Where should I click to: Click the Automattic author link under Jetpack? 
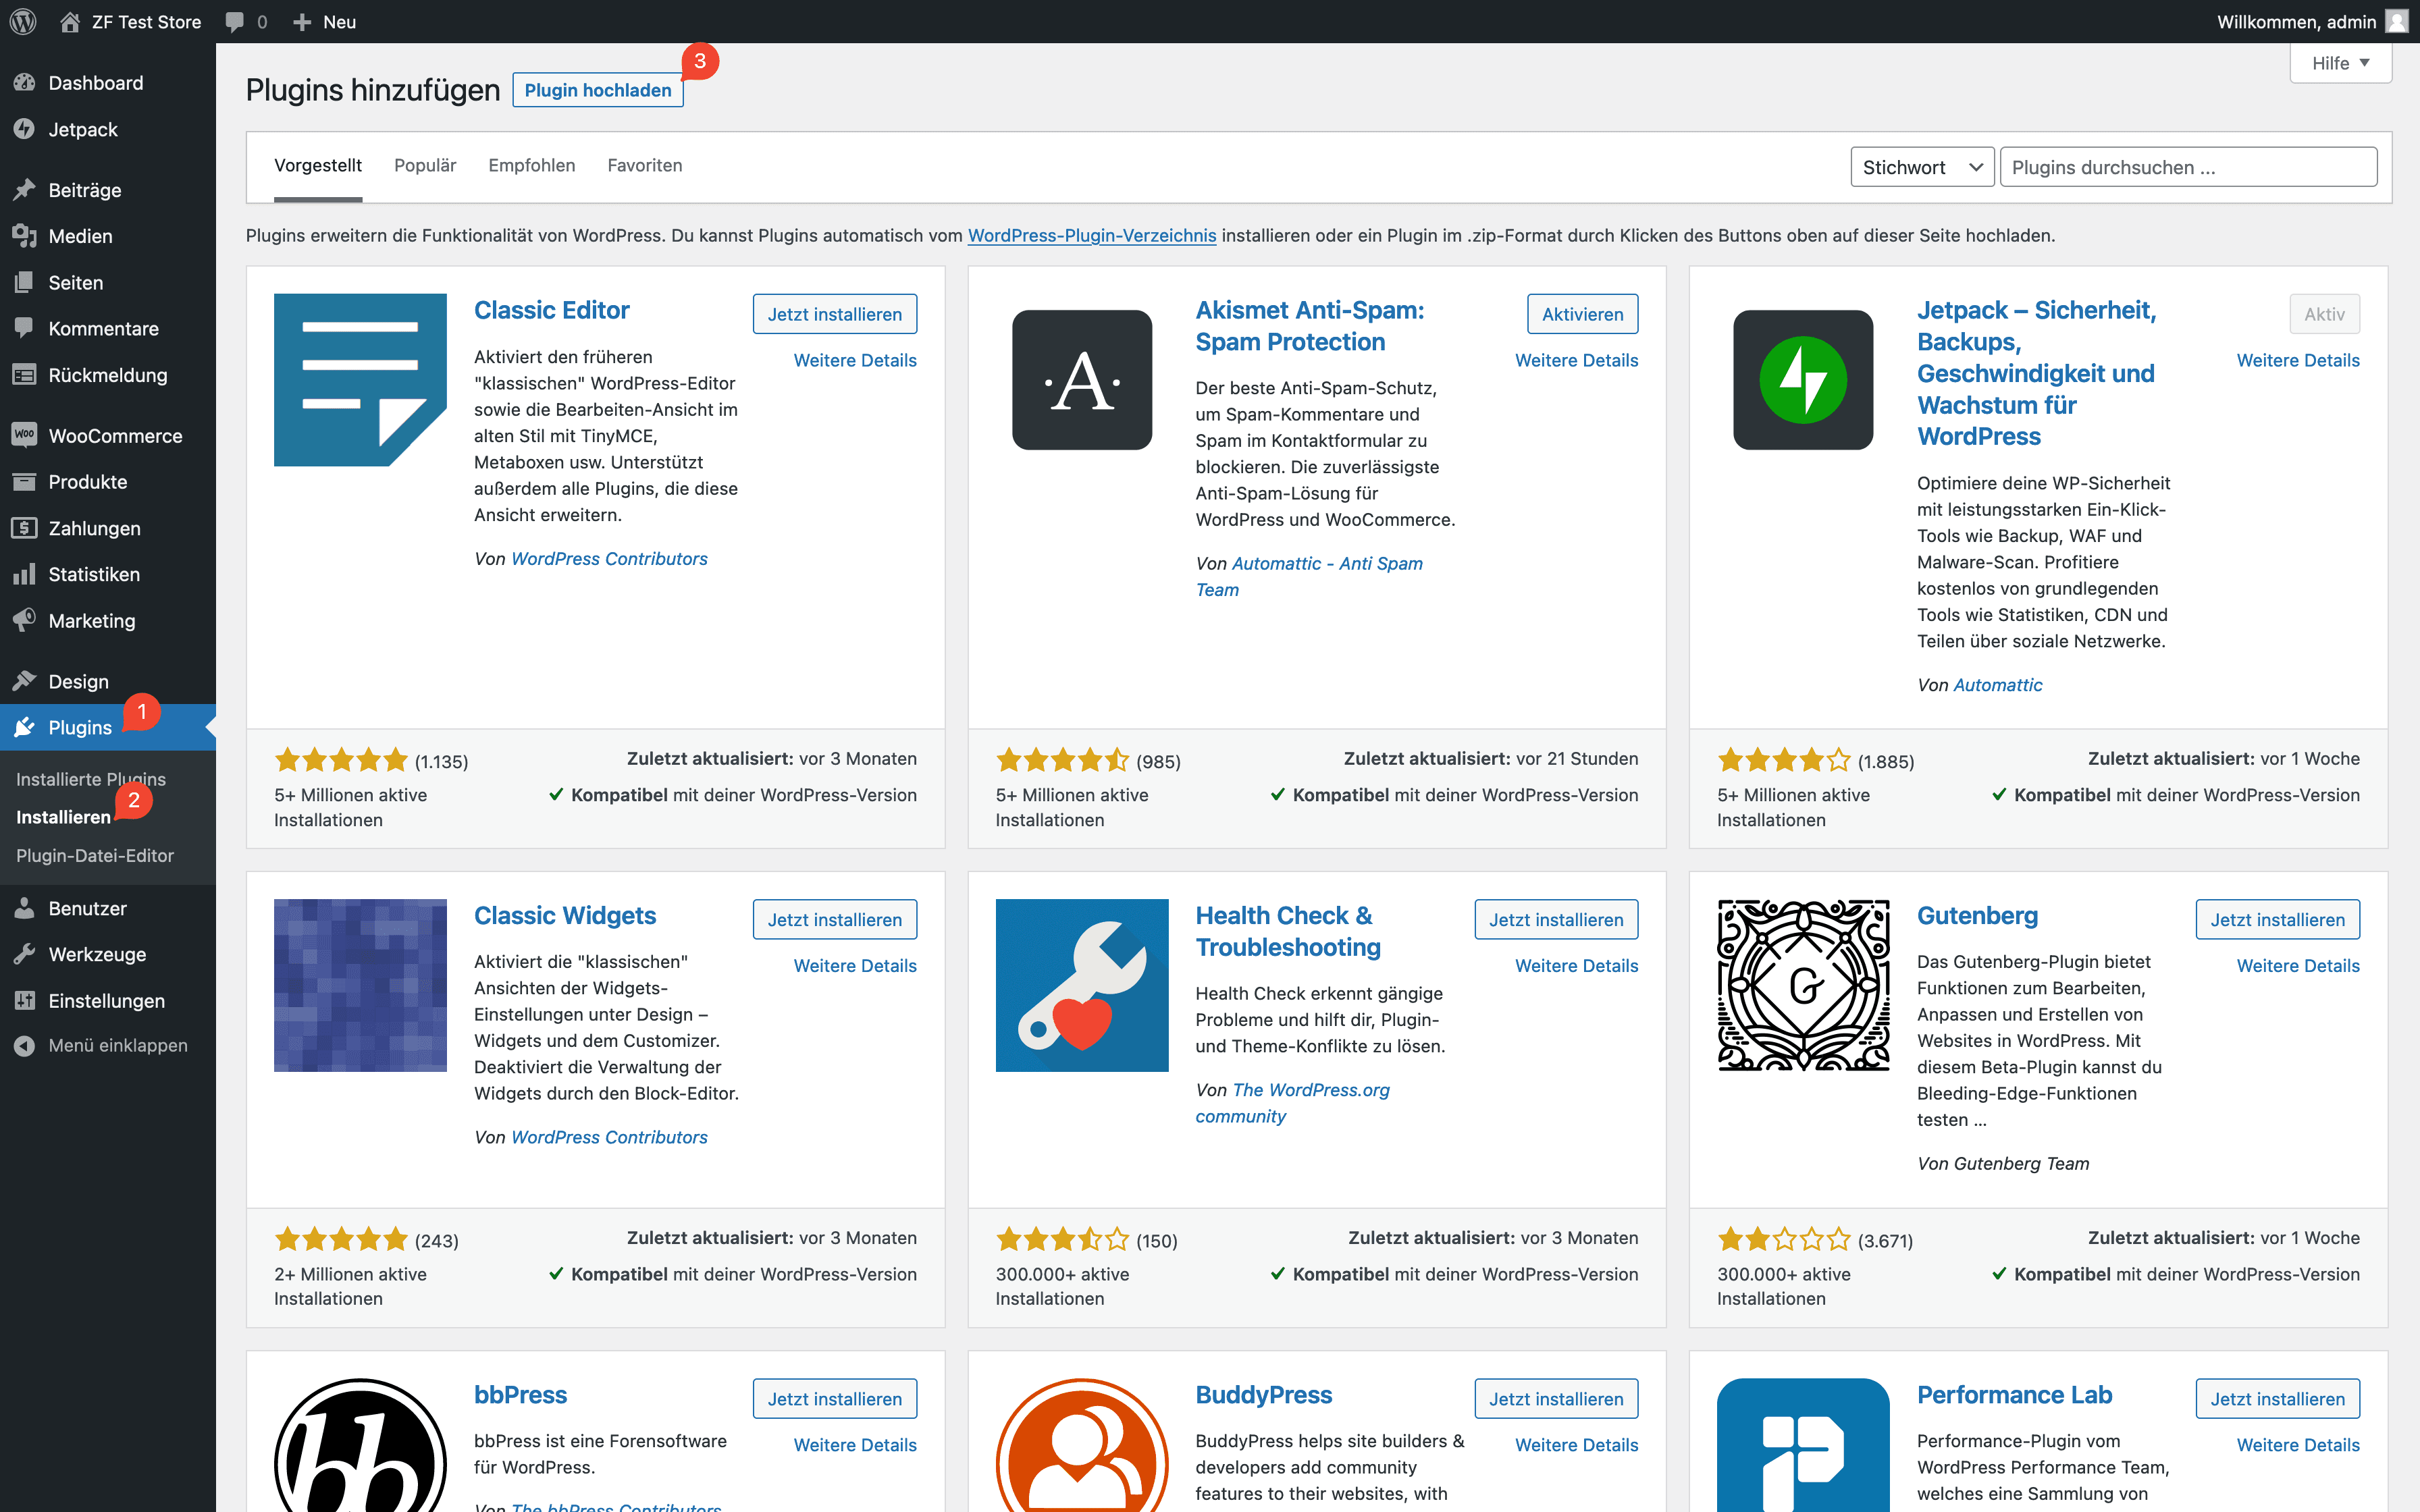point(1998,684)
